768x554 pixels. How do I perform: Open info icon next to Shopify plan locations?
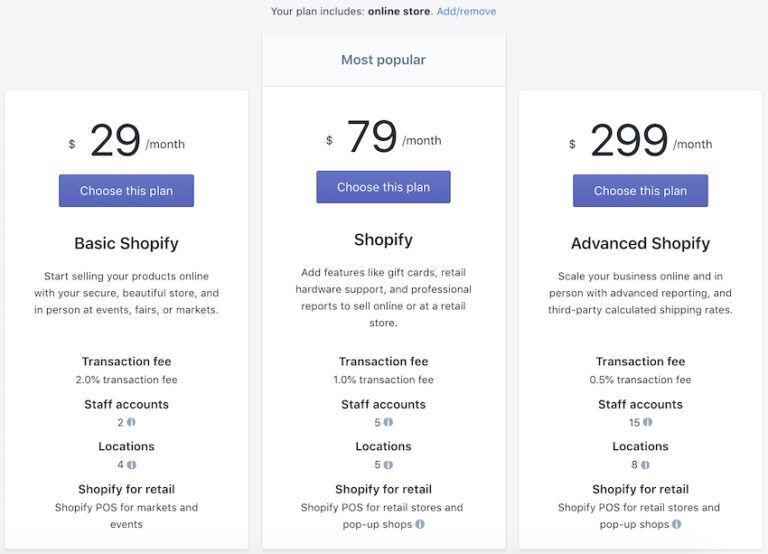pos(388,465)
